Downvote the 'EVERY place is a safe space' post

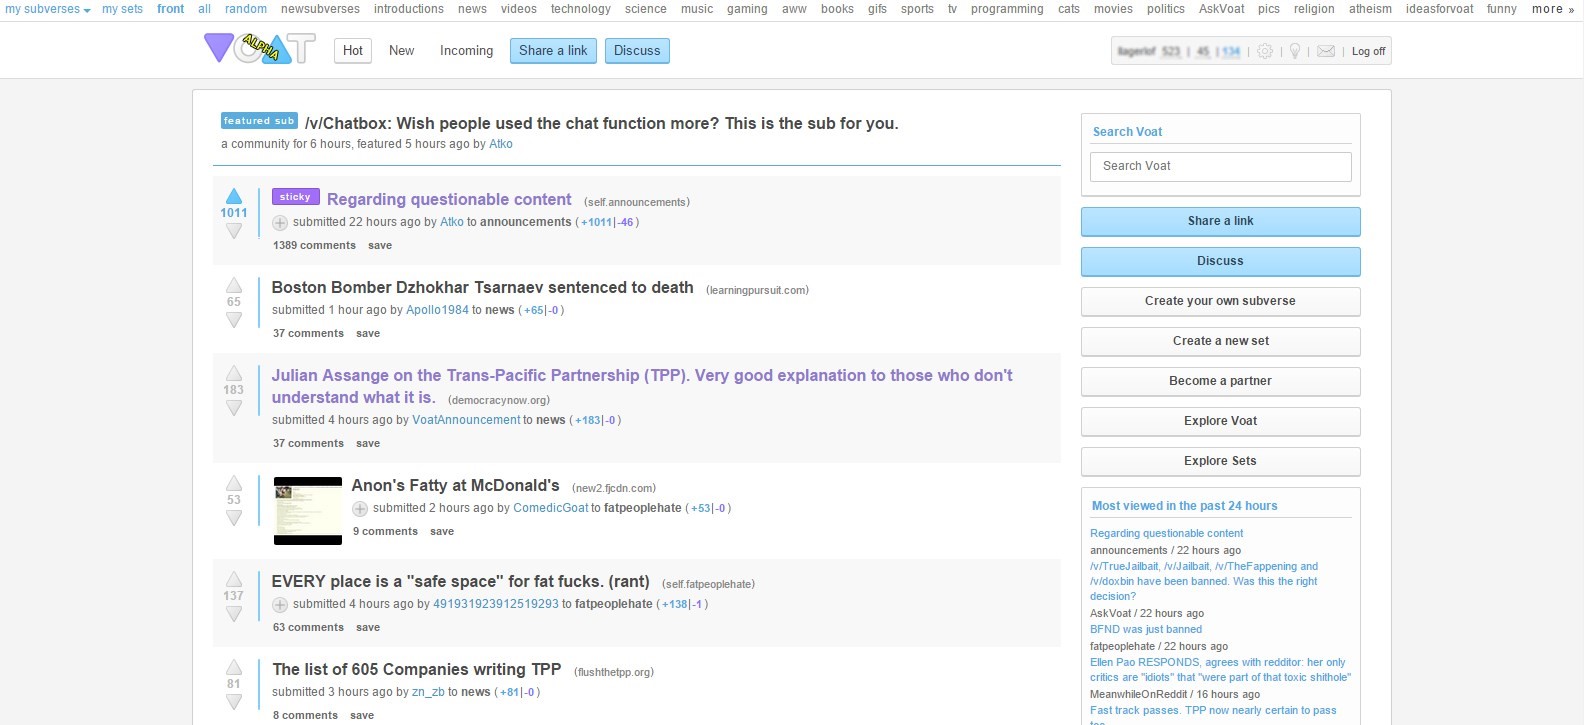(x=234, y=614)
